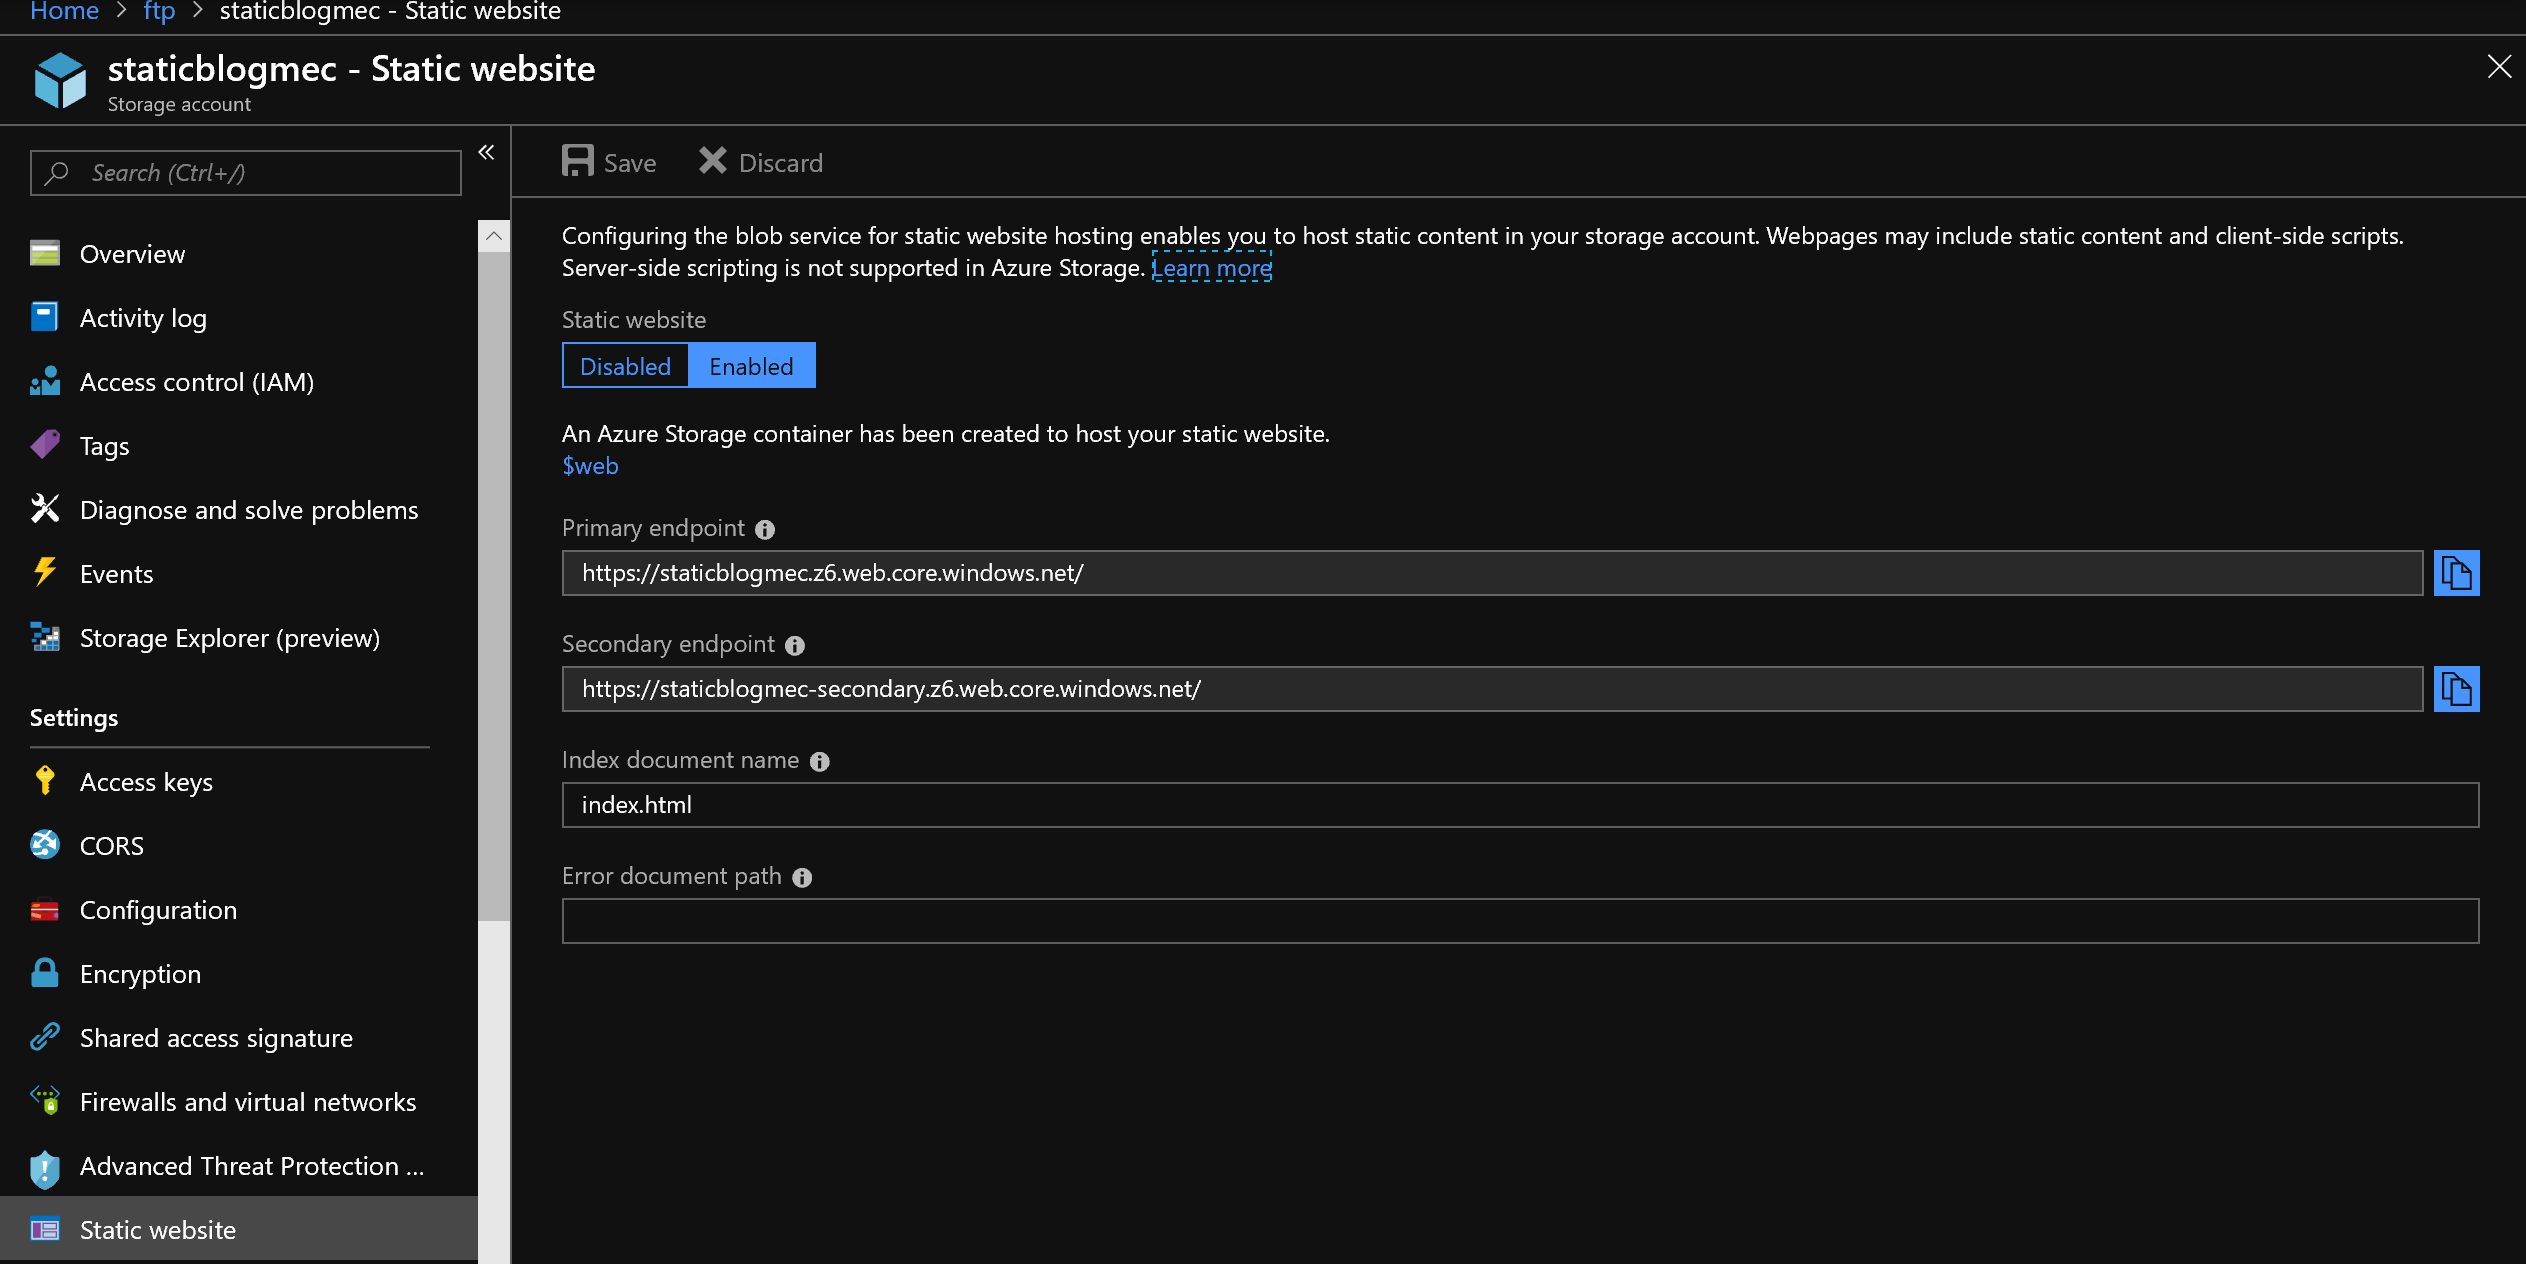The width and height of the screenshot is (2526, 1264).
Task: Open Events menu item
Action: (x=239, y=574)
